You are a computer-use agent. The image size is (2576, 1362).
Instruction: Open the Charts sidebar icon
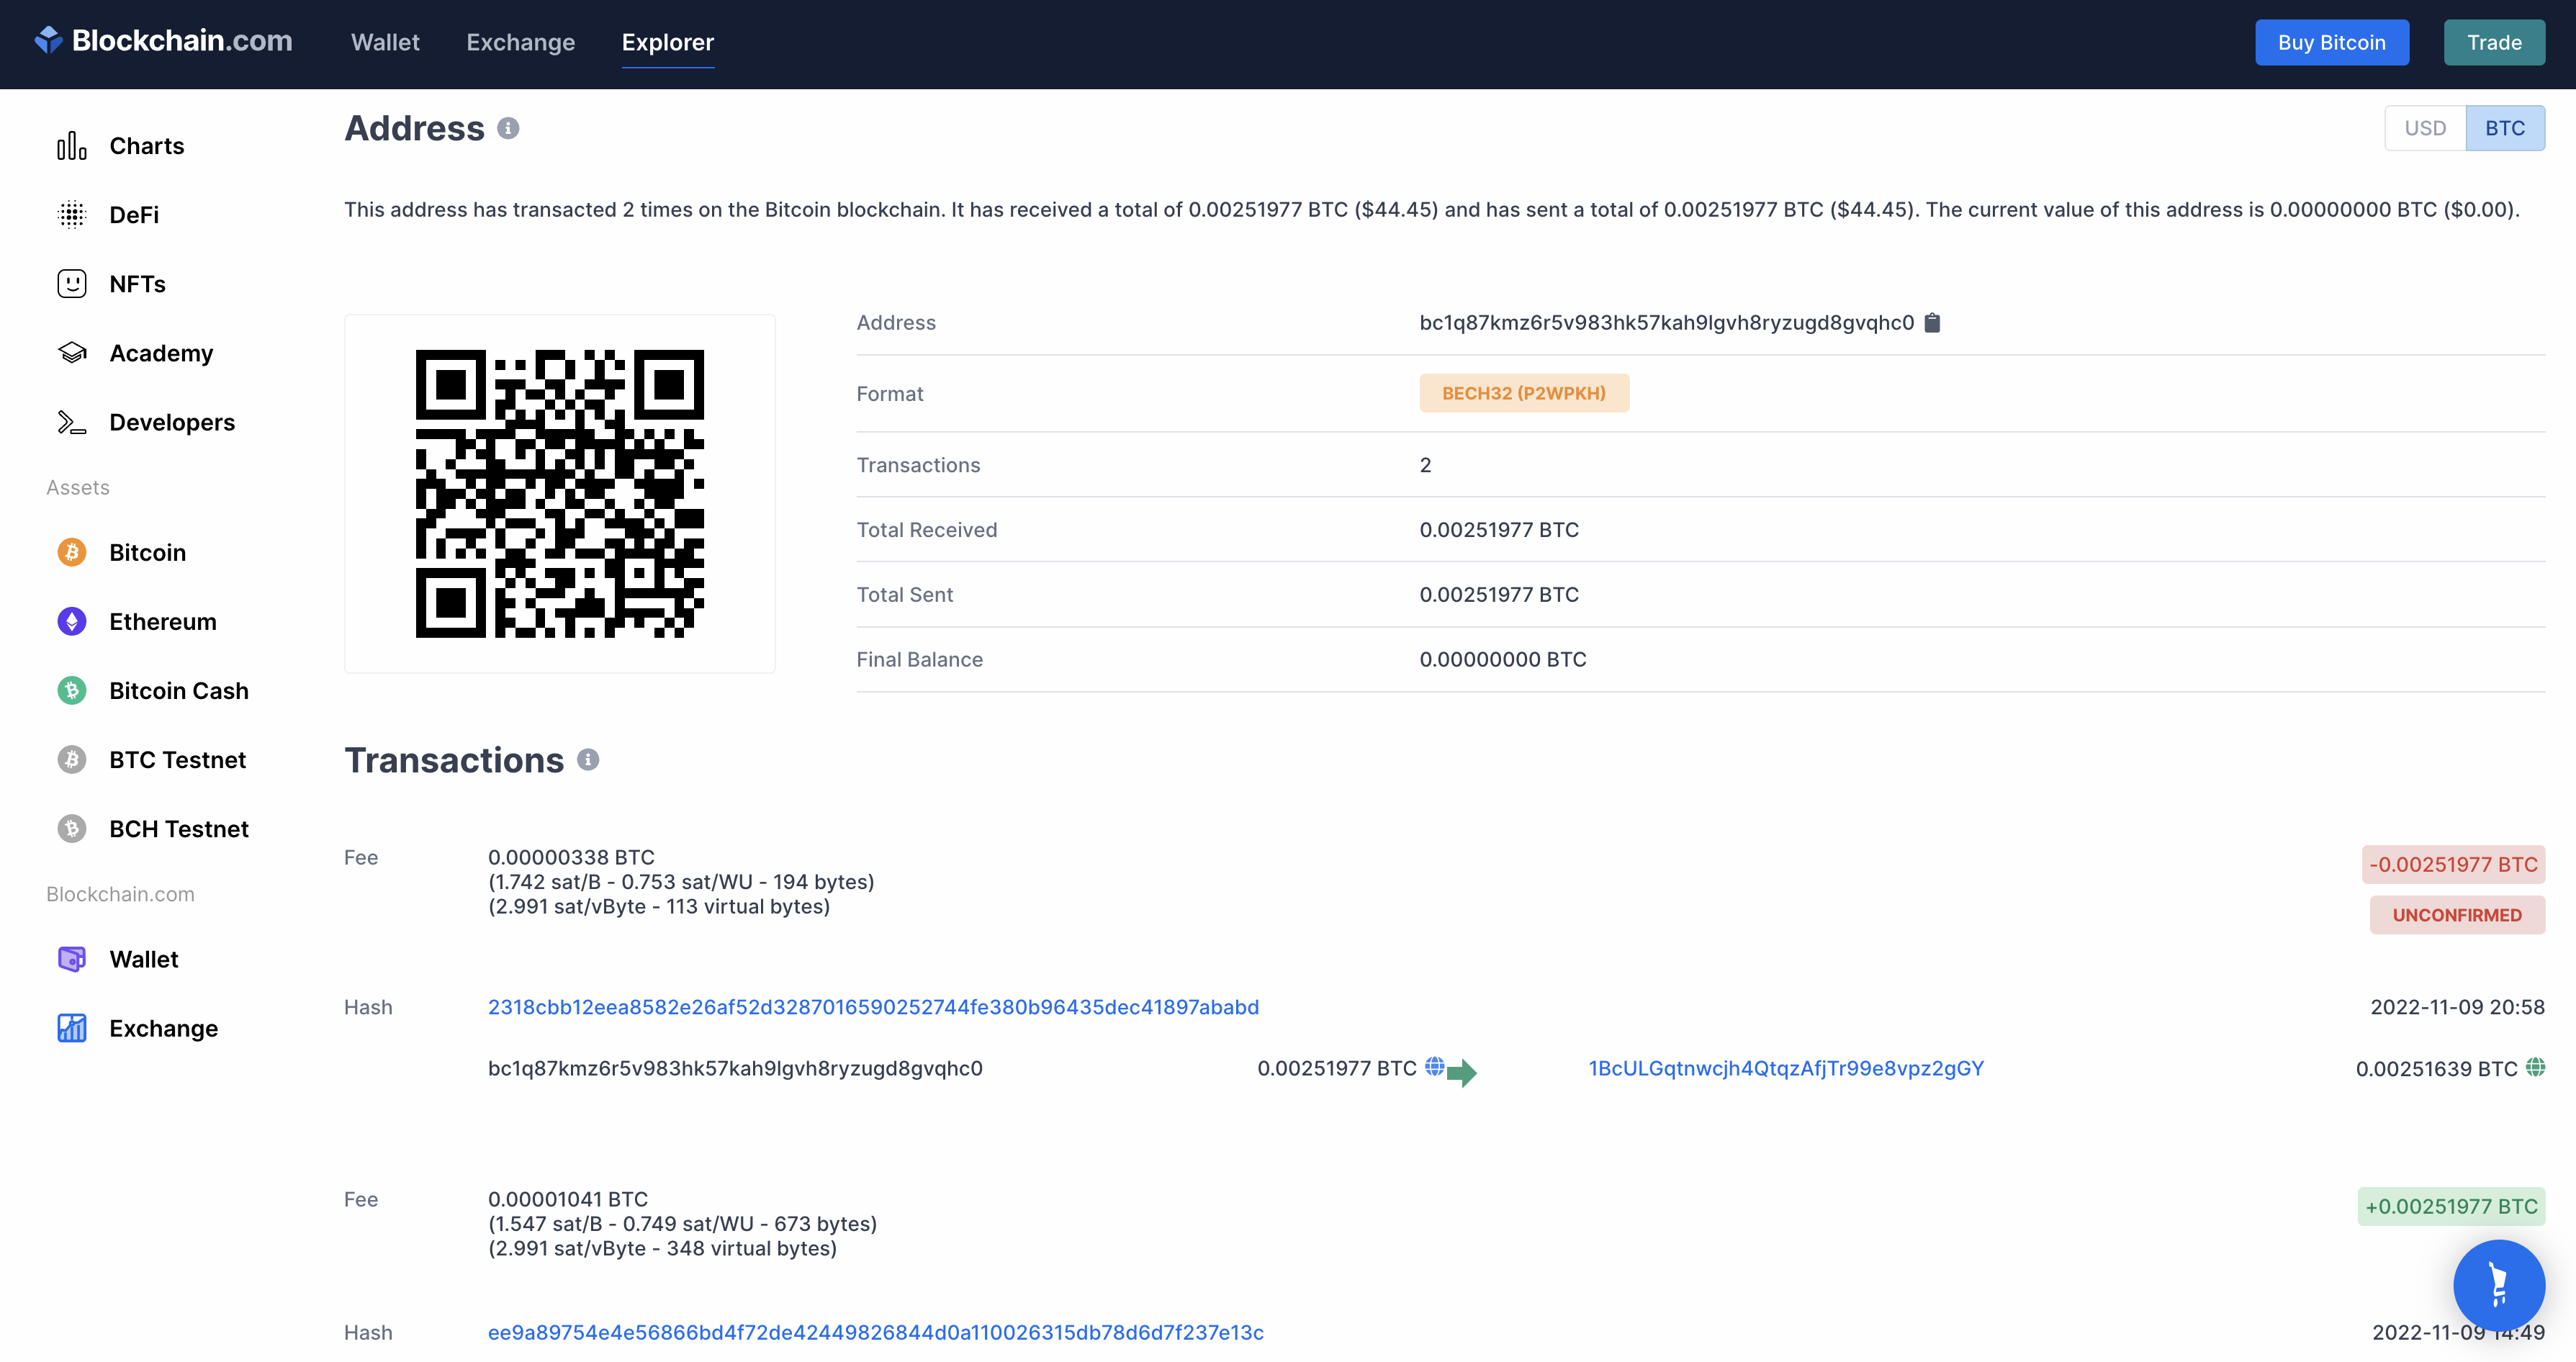coord(72,146)
